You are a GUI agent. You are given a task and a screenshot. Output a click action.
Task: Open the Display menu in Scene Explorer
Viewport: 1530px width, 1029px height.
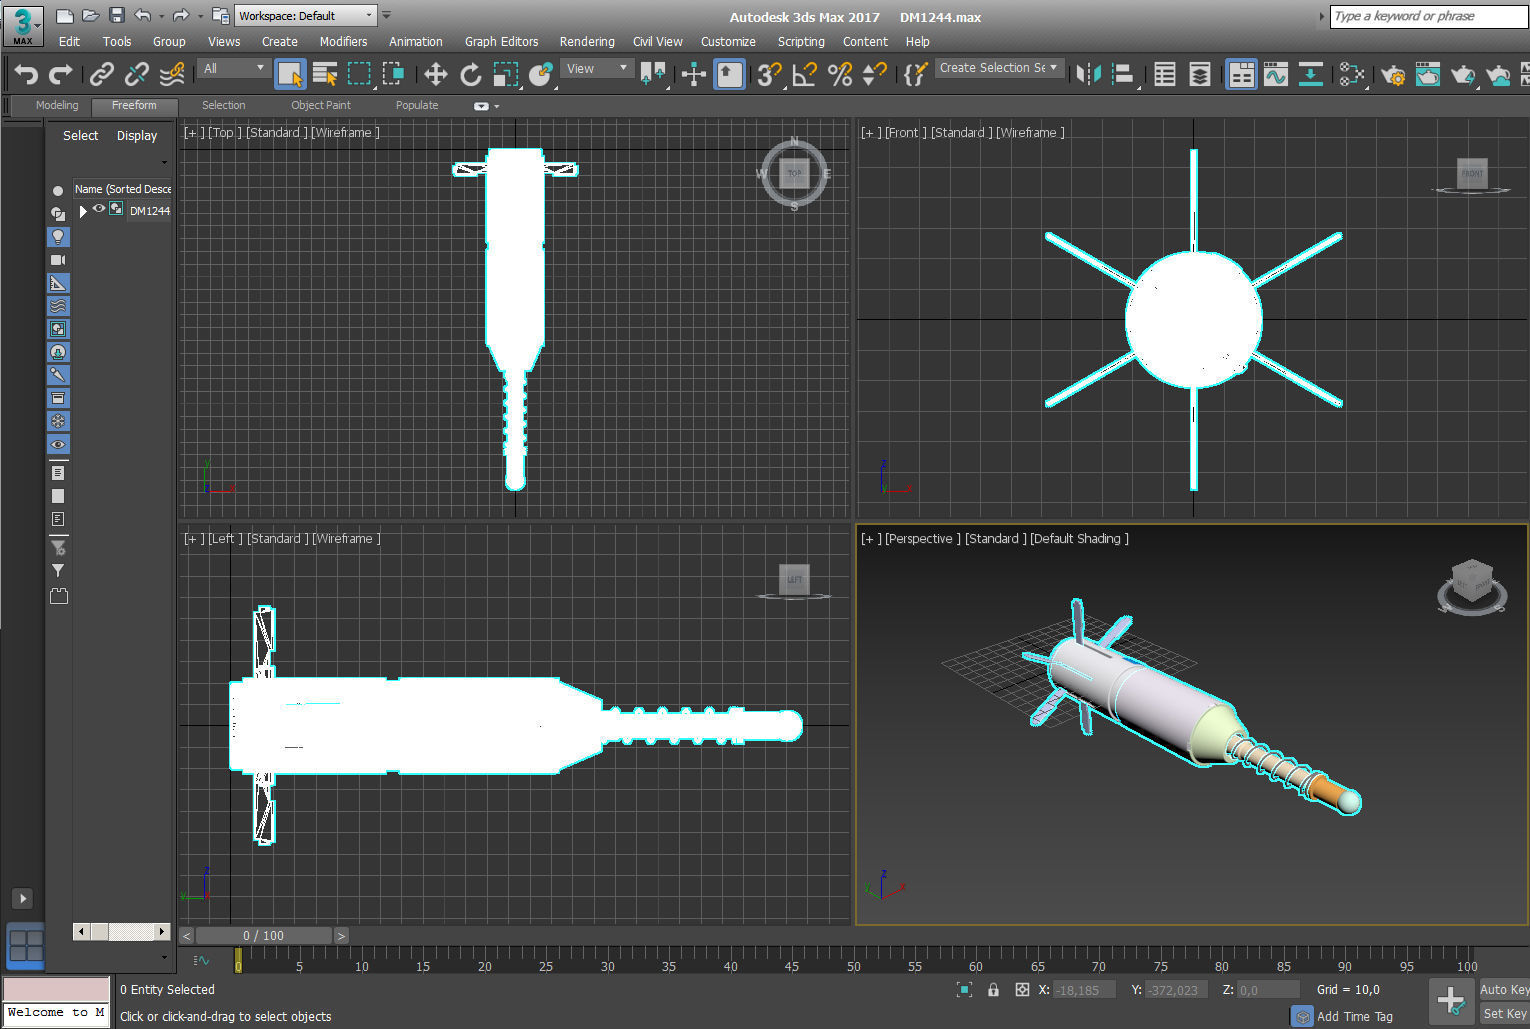137,136
